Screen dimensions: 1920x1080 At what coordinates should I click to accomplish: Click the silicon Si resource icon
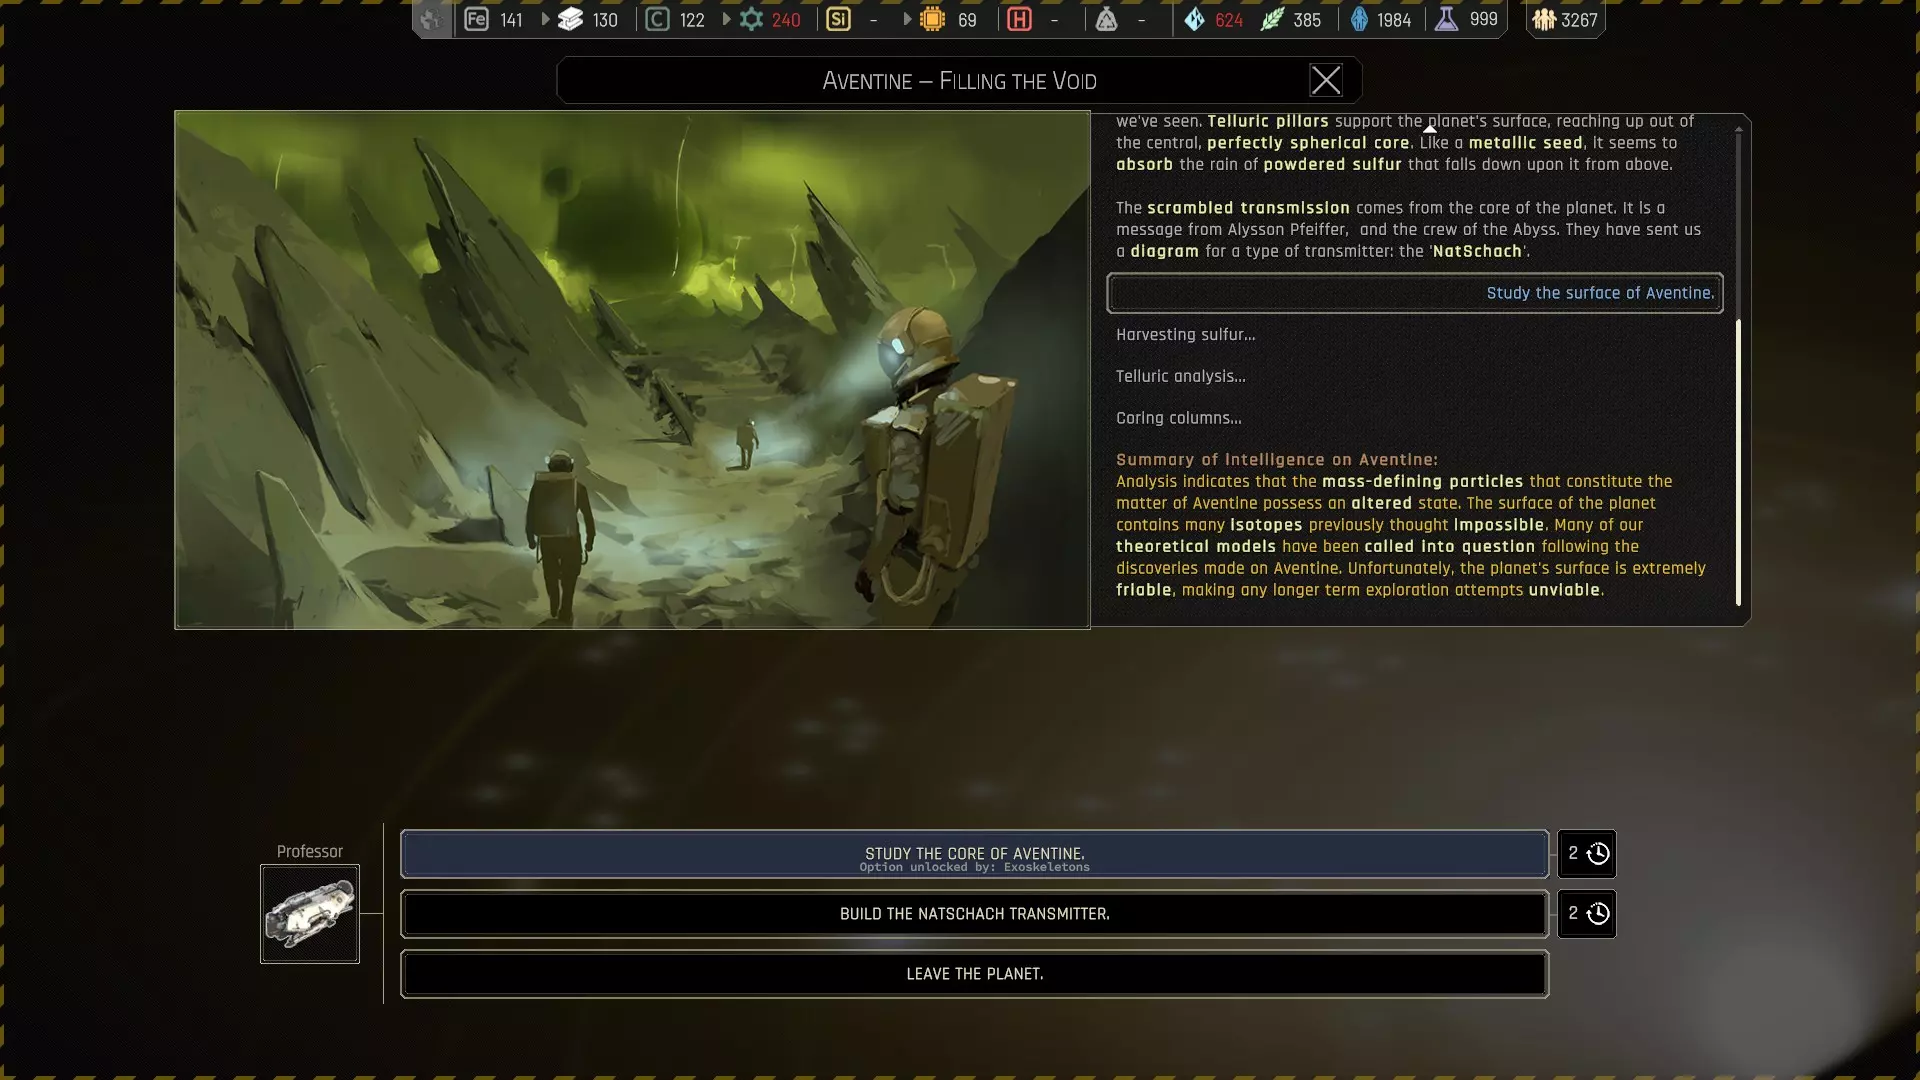click(839, 19)
